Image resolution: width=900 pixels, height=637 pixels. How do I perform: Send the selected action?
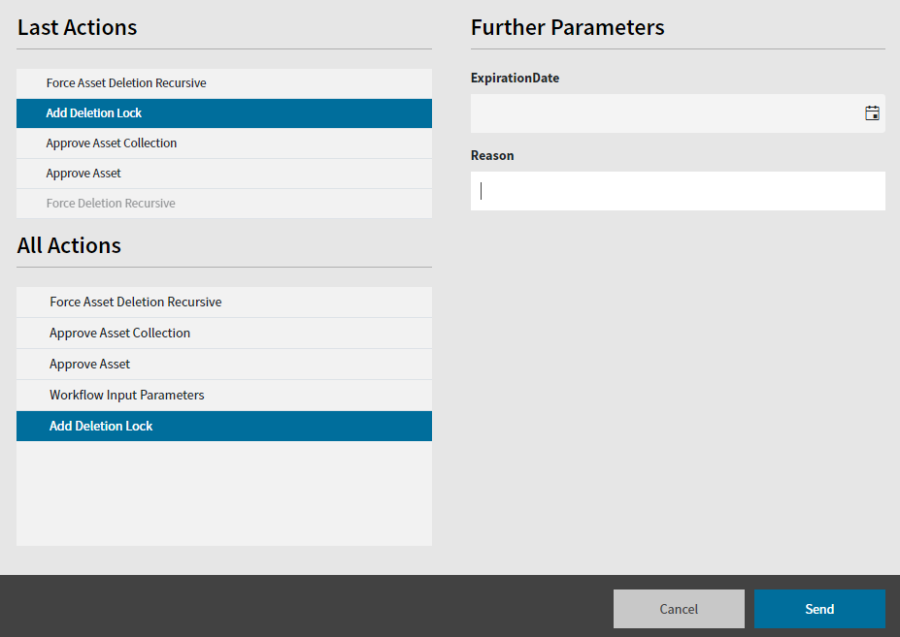tap(819, 609)
